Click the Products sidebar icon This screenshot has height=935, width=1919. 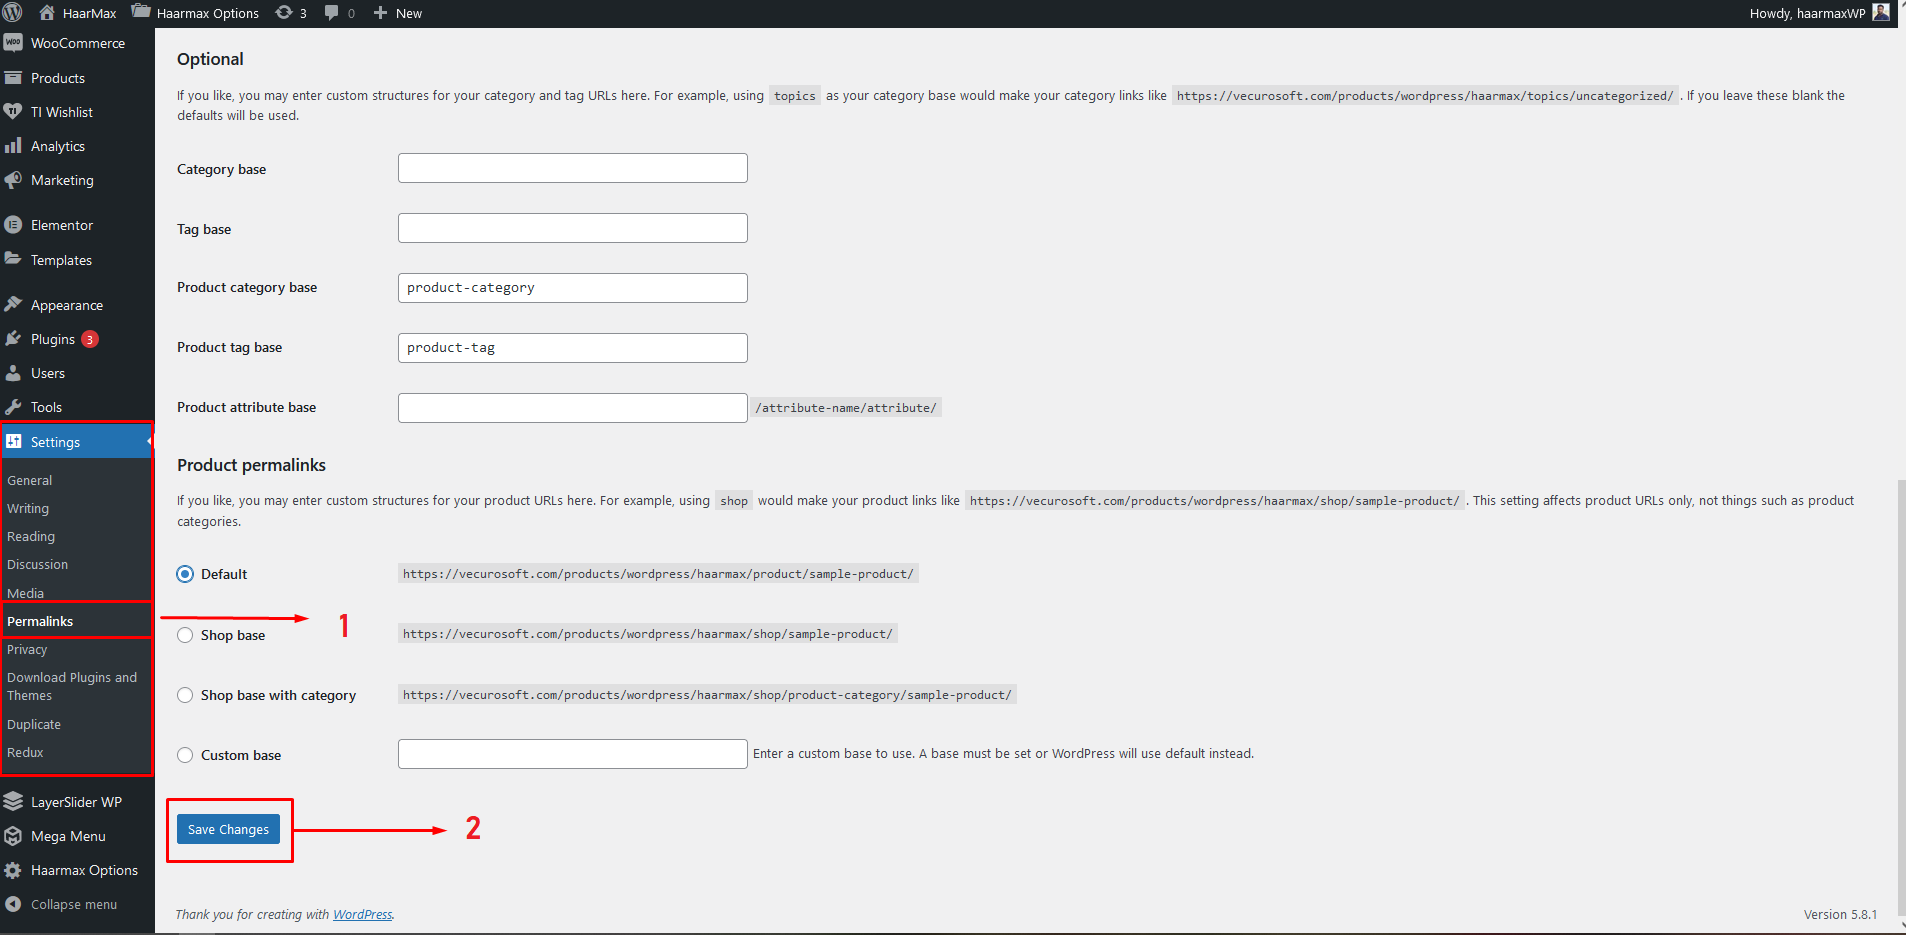coord(13,78)
